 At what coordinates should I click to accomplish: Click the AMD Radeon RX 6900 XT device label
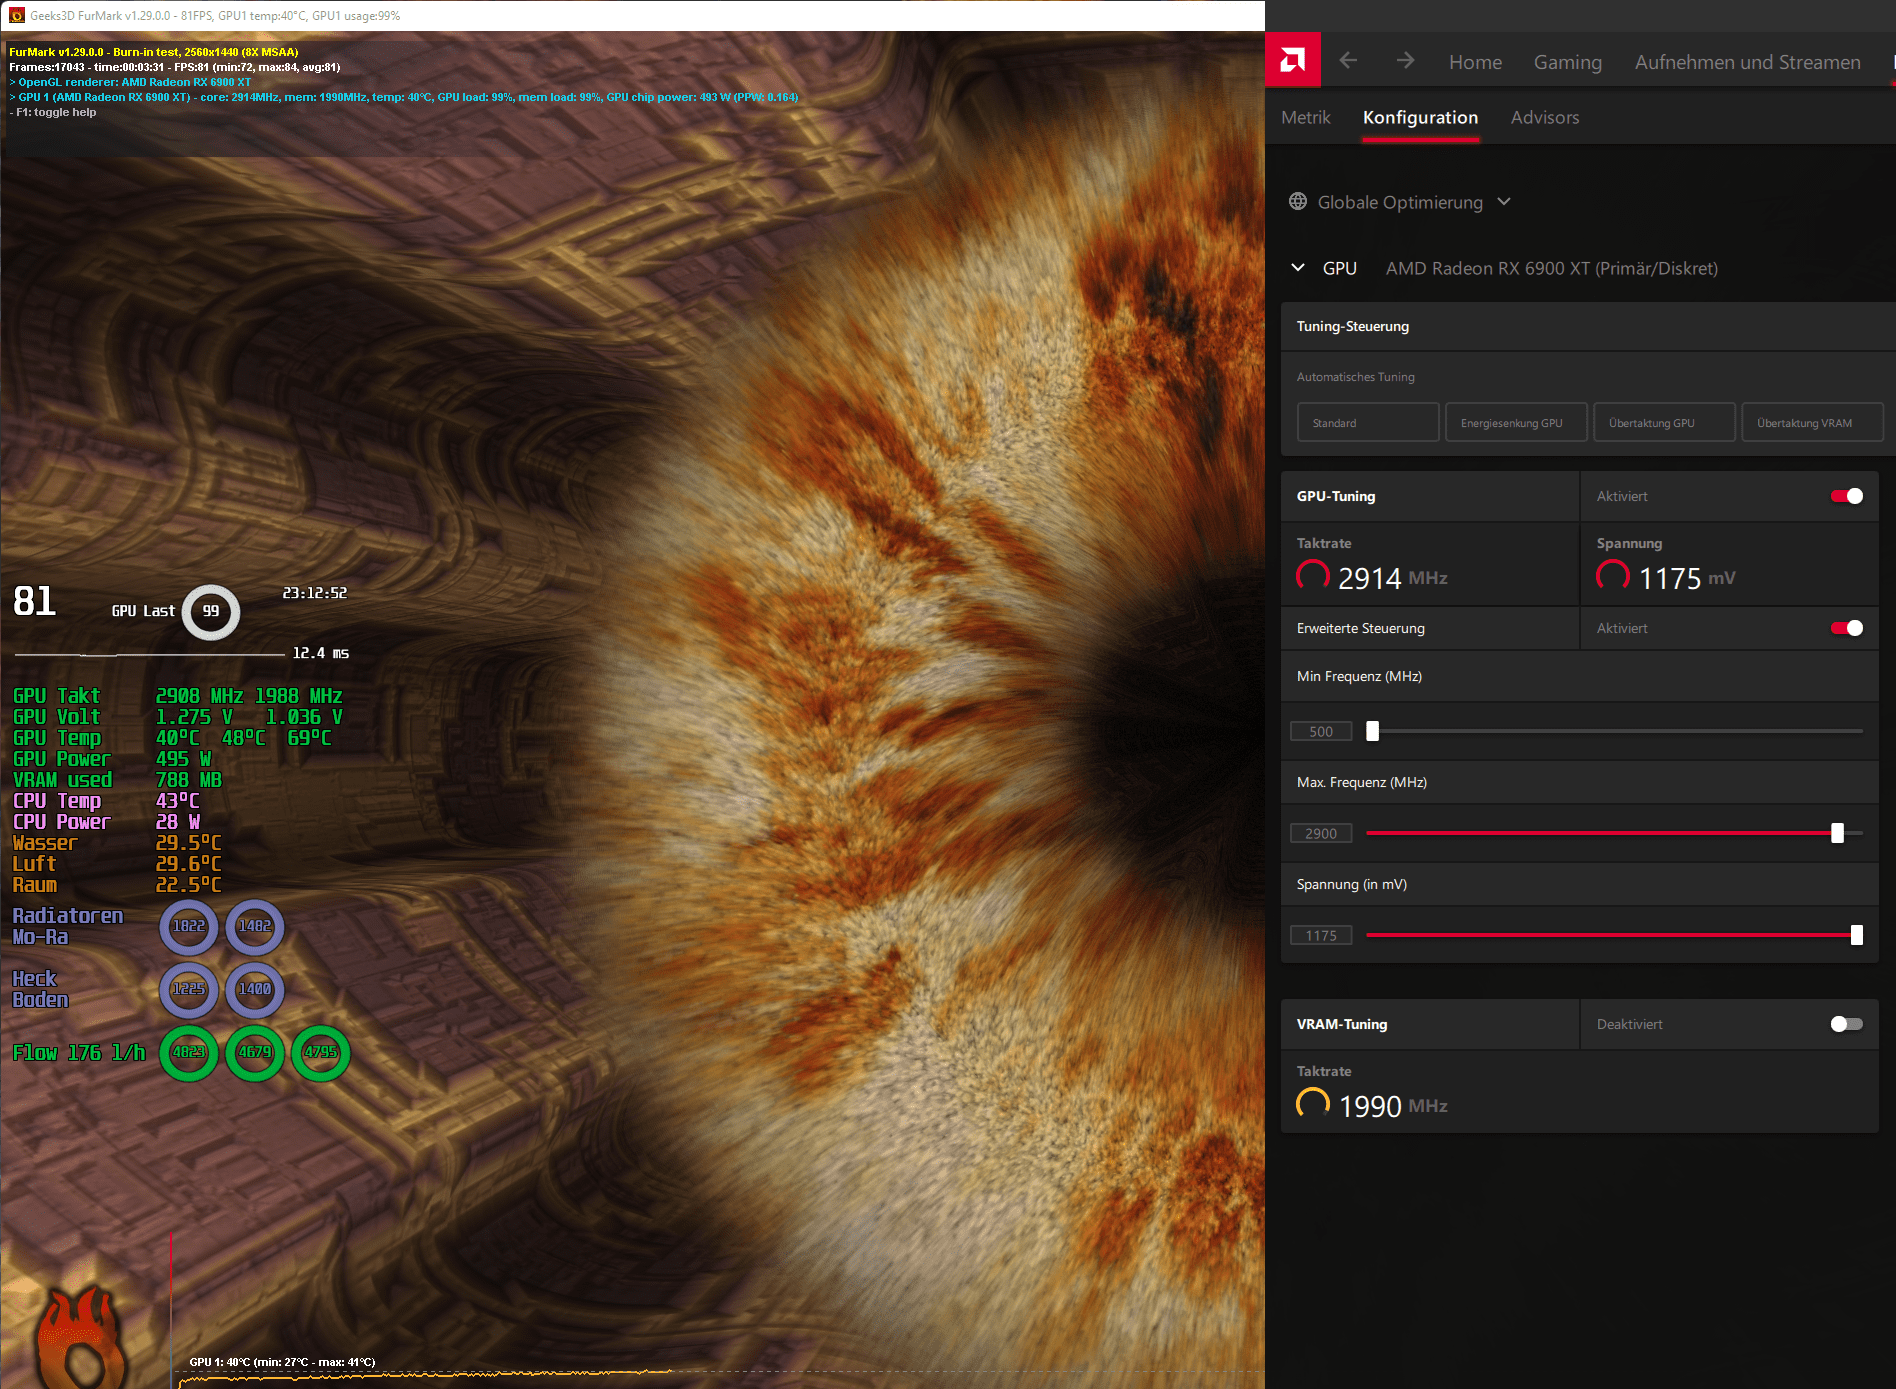pyautogui.click(x=1552, y=268)
